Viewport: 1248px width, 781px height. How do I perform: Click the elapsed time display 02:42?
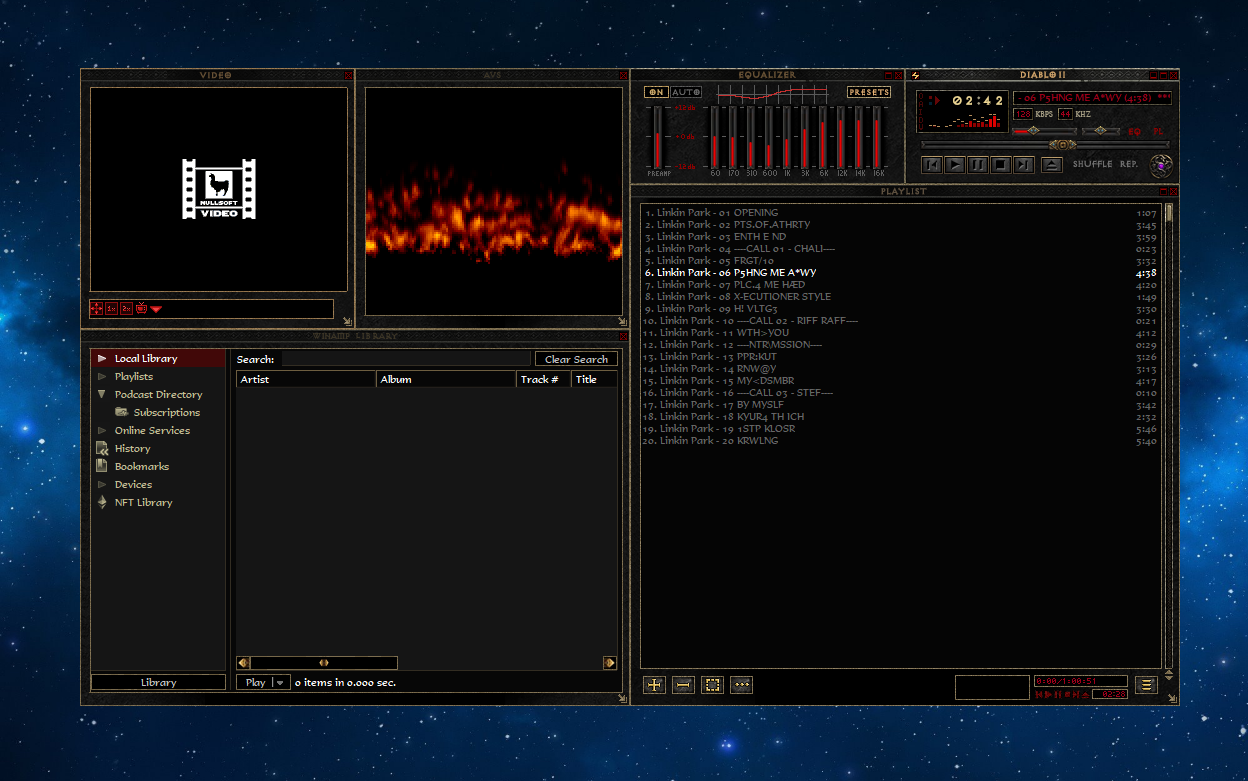977,100
